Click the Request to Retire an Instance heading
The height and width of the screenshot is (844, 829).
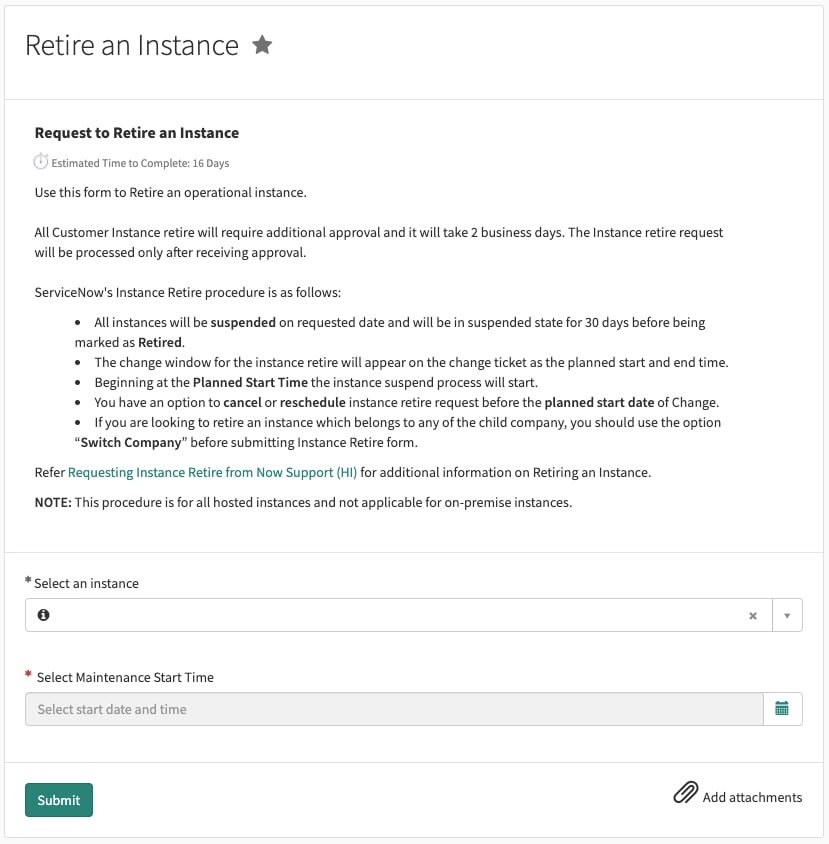(137, 132)
